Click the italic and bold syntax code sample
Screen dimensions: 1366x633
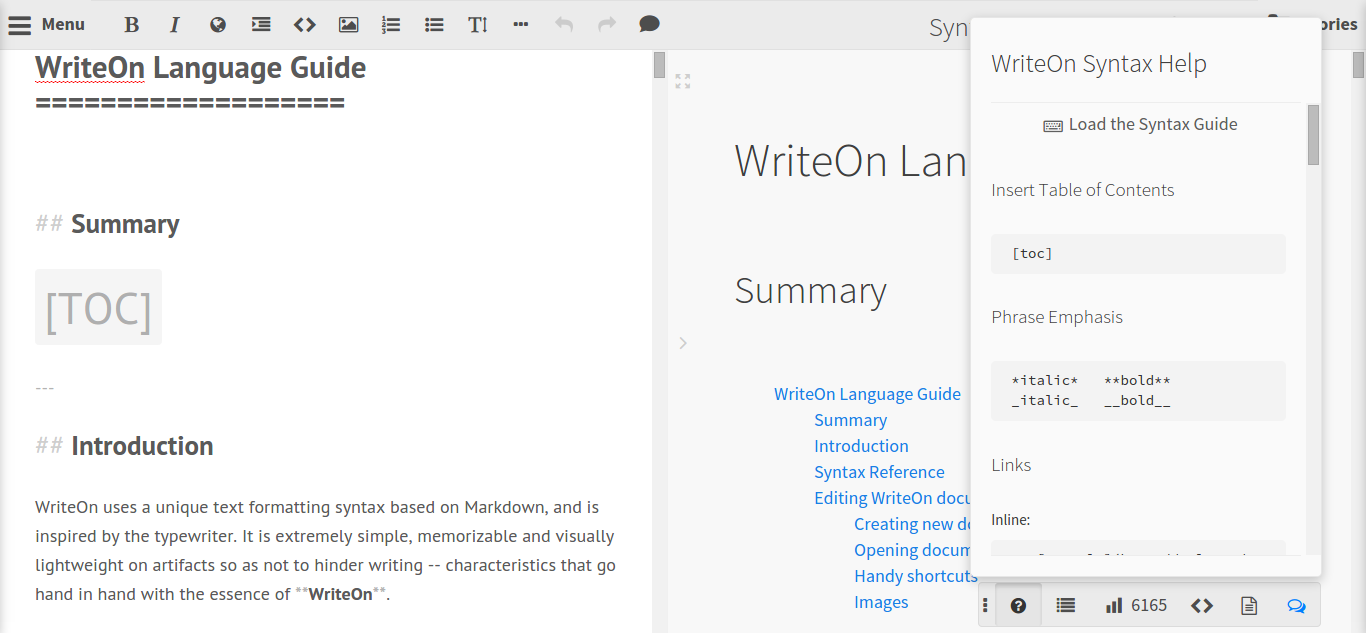coord(1138,391)
